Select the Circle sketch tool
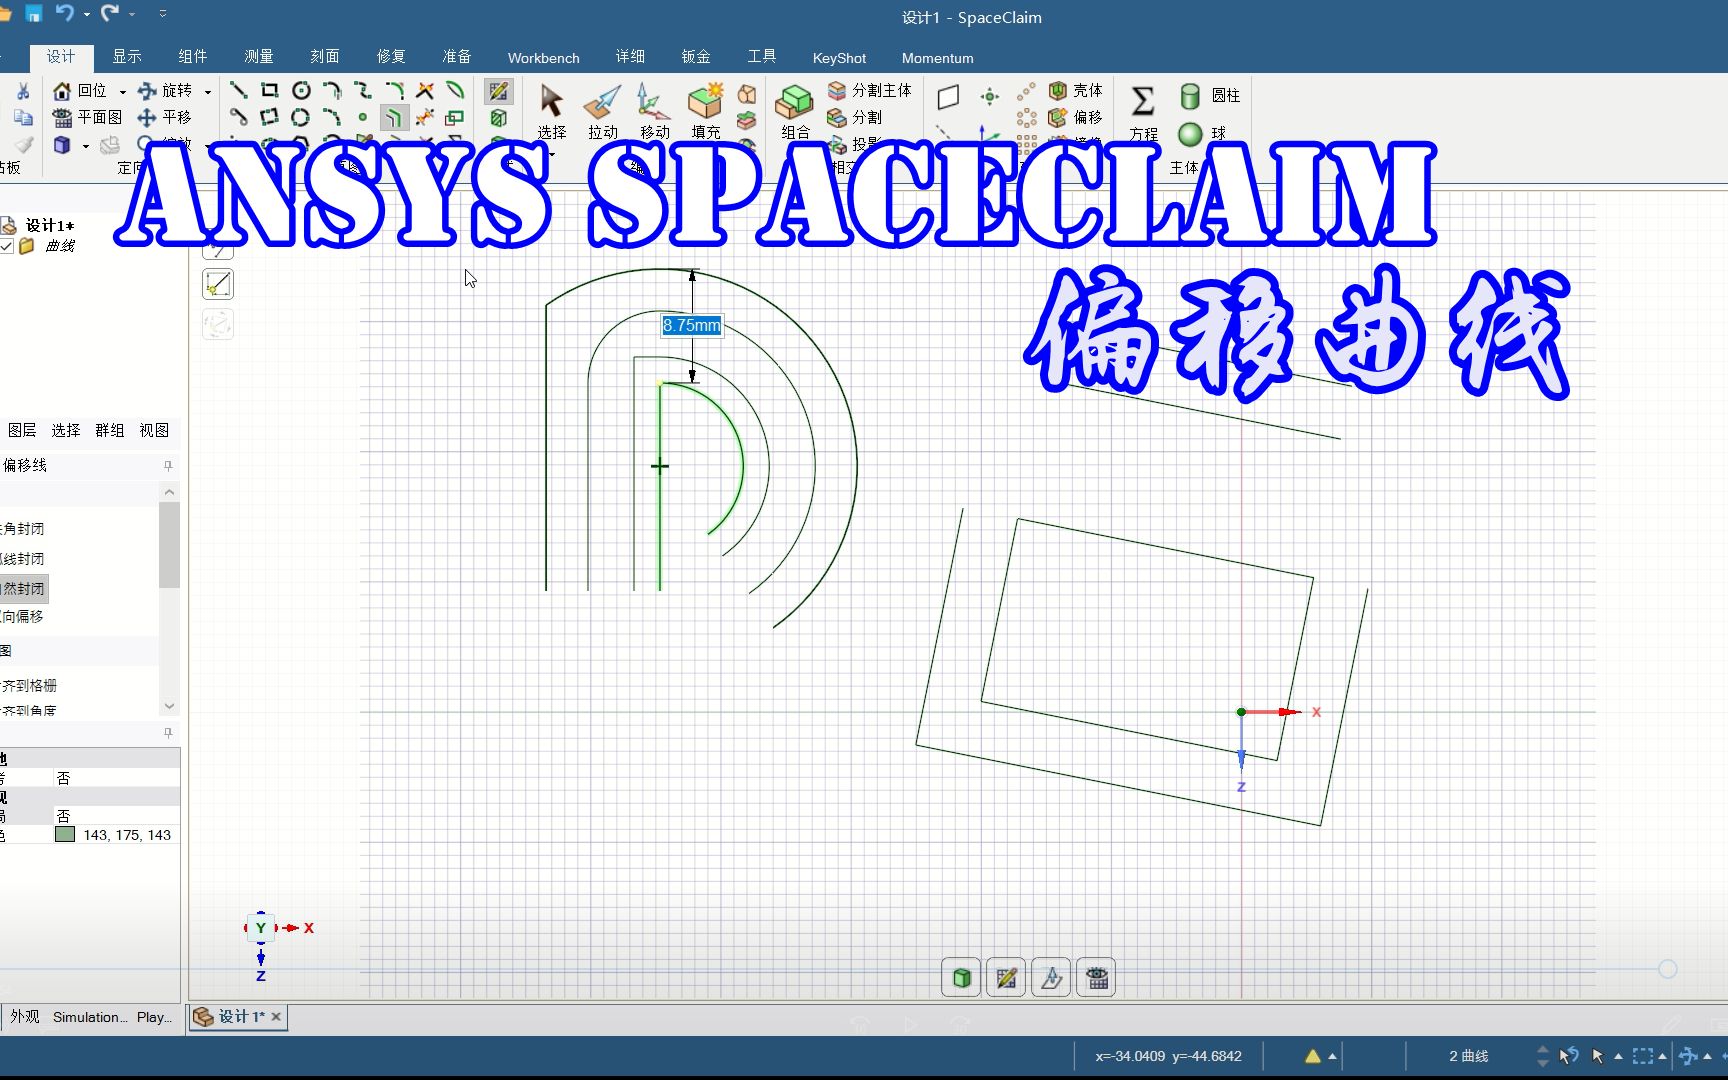1728x1080 pixels. 301,91
